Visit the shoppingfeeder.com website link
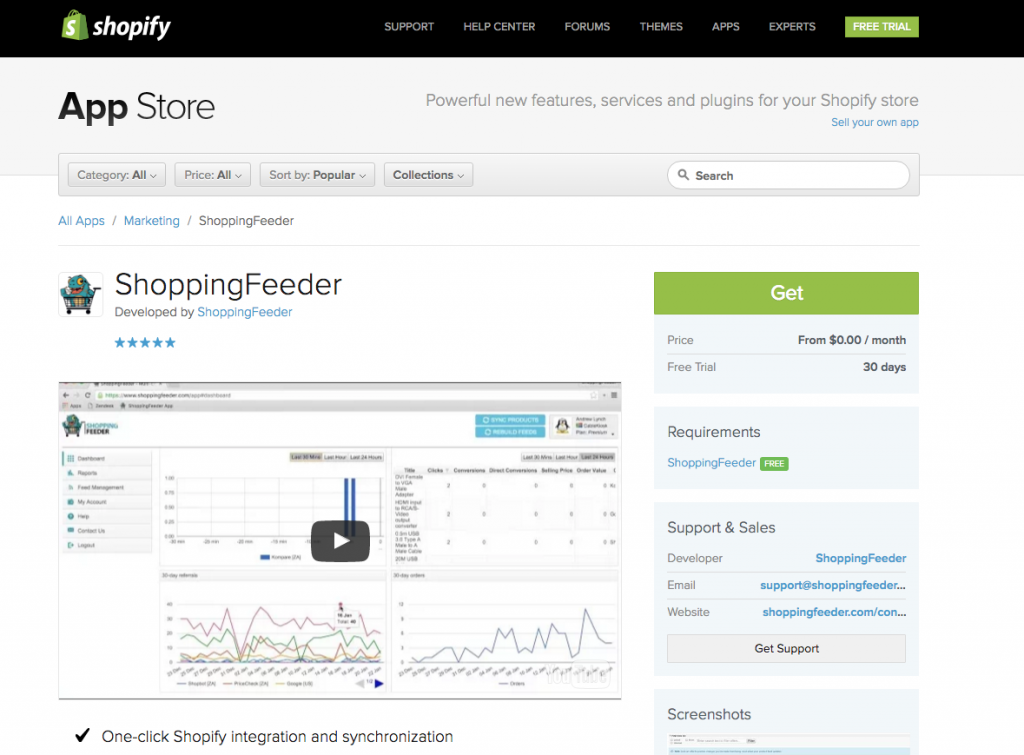1024x755 pixels. click(834, 612)
